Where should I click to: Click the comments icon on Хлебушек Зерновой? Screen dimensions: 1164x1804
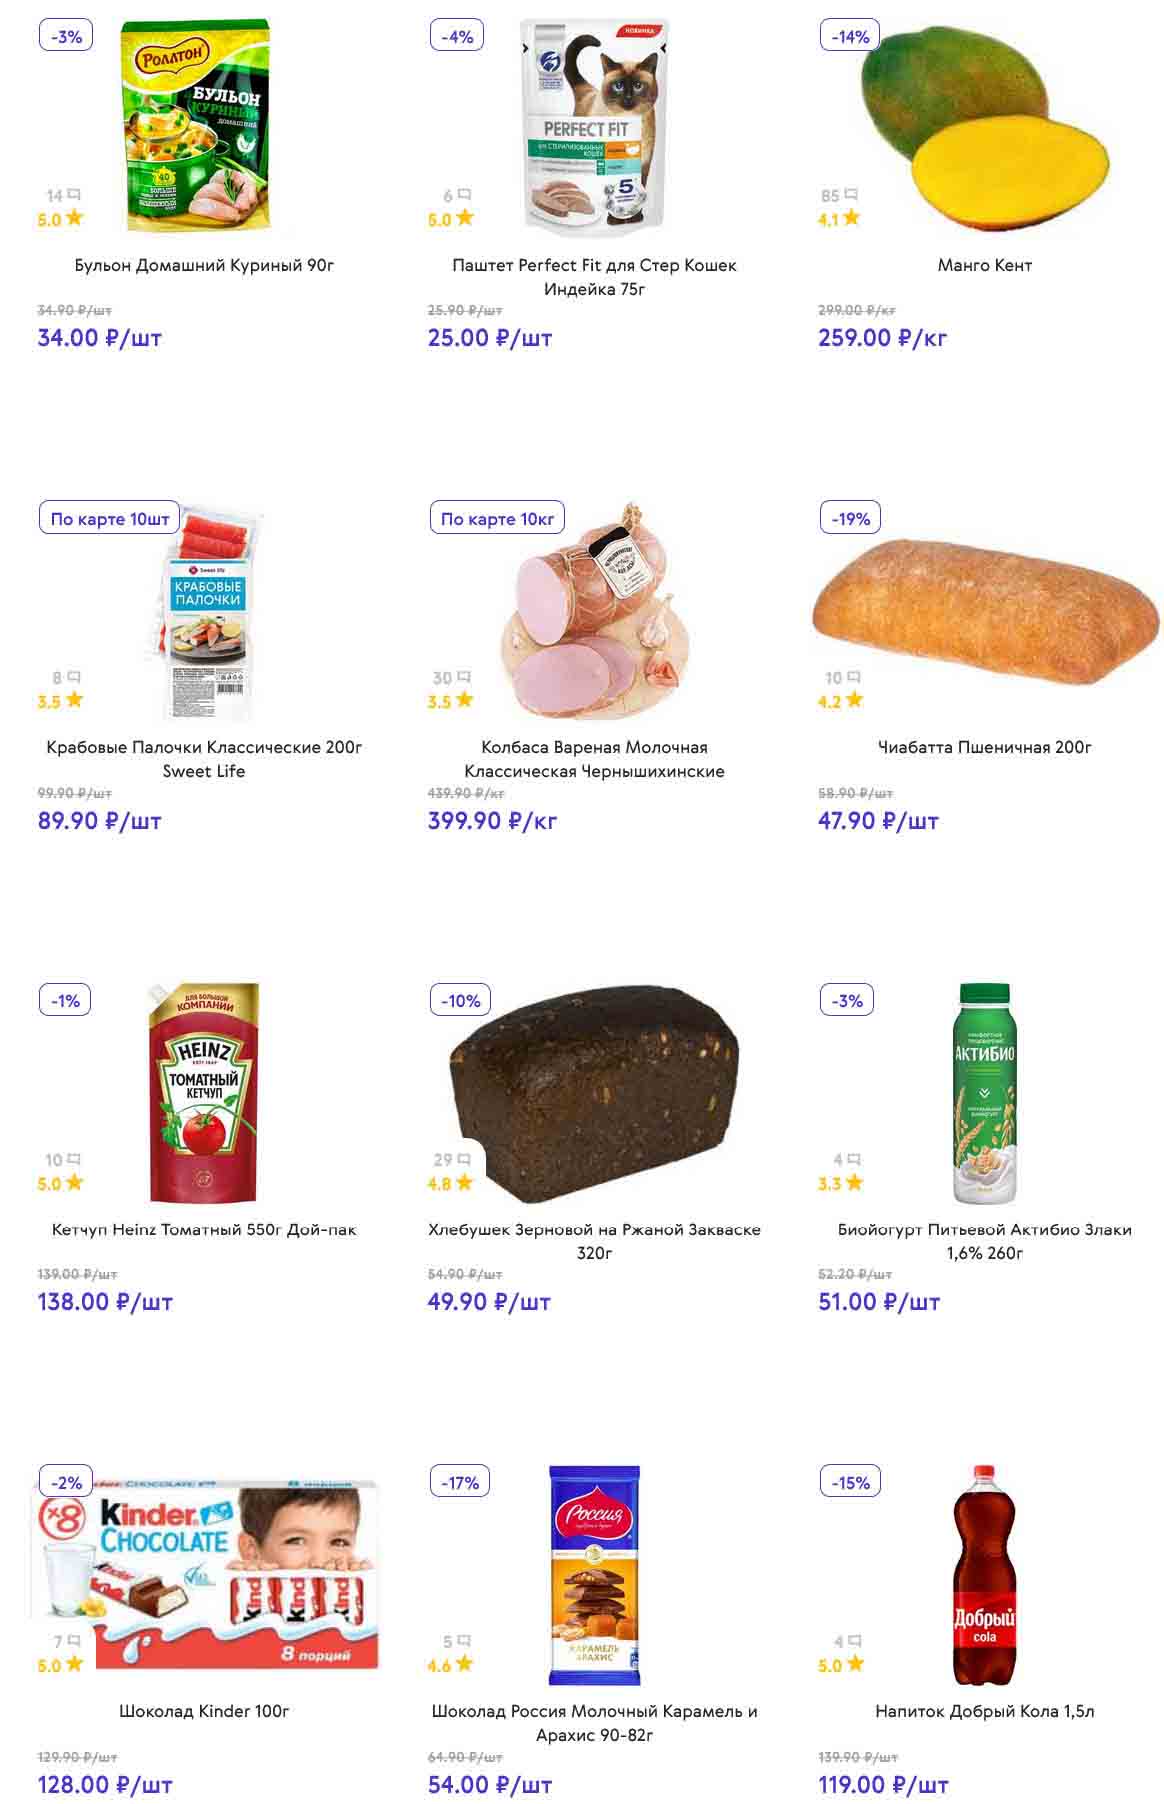pyautogui.click(x=464, y=1160)
